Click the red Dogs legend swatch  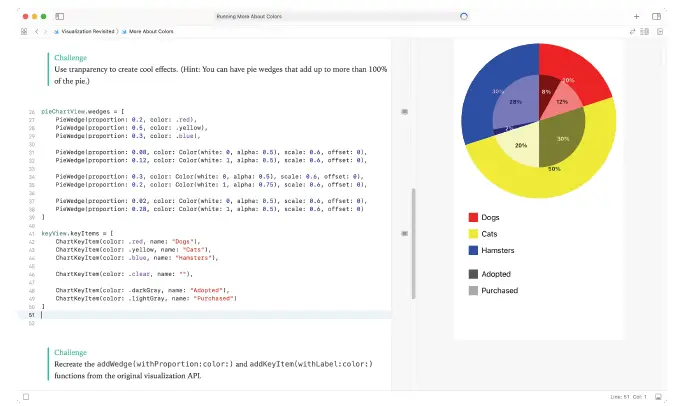point(473,217)
